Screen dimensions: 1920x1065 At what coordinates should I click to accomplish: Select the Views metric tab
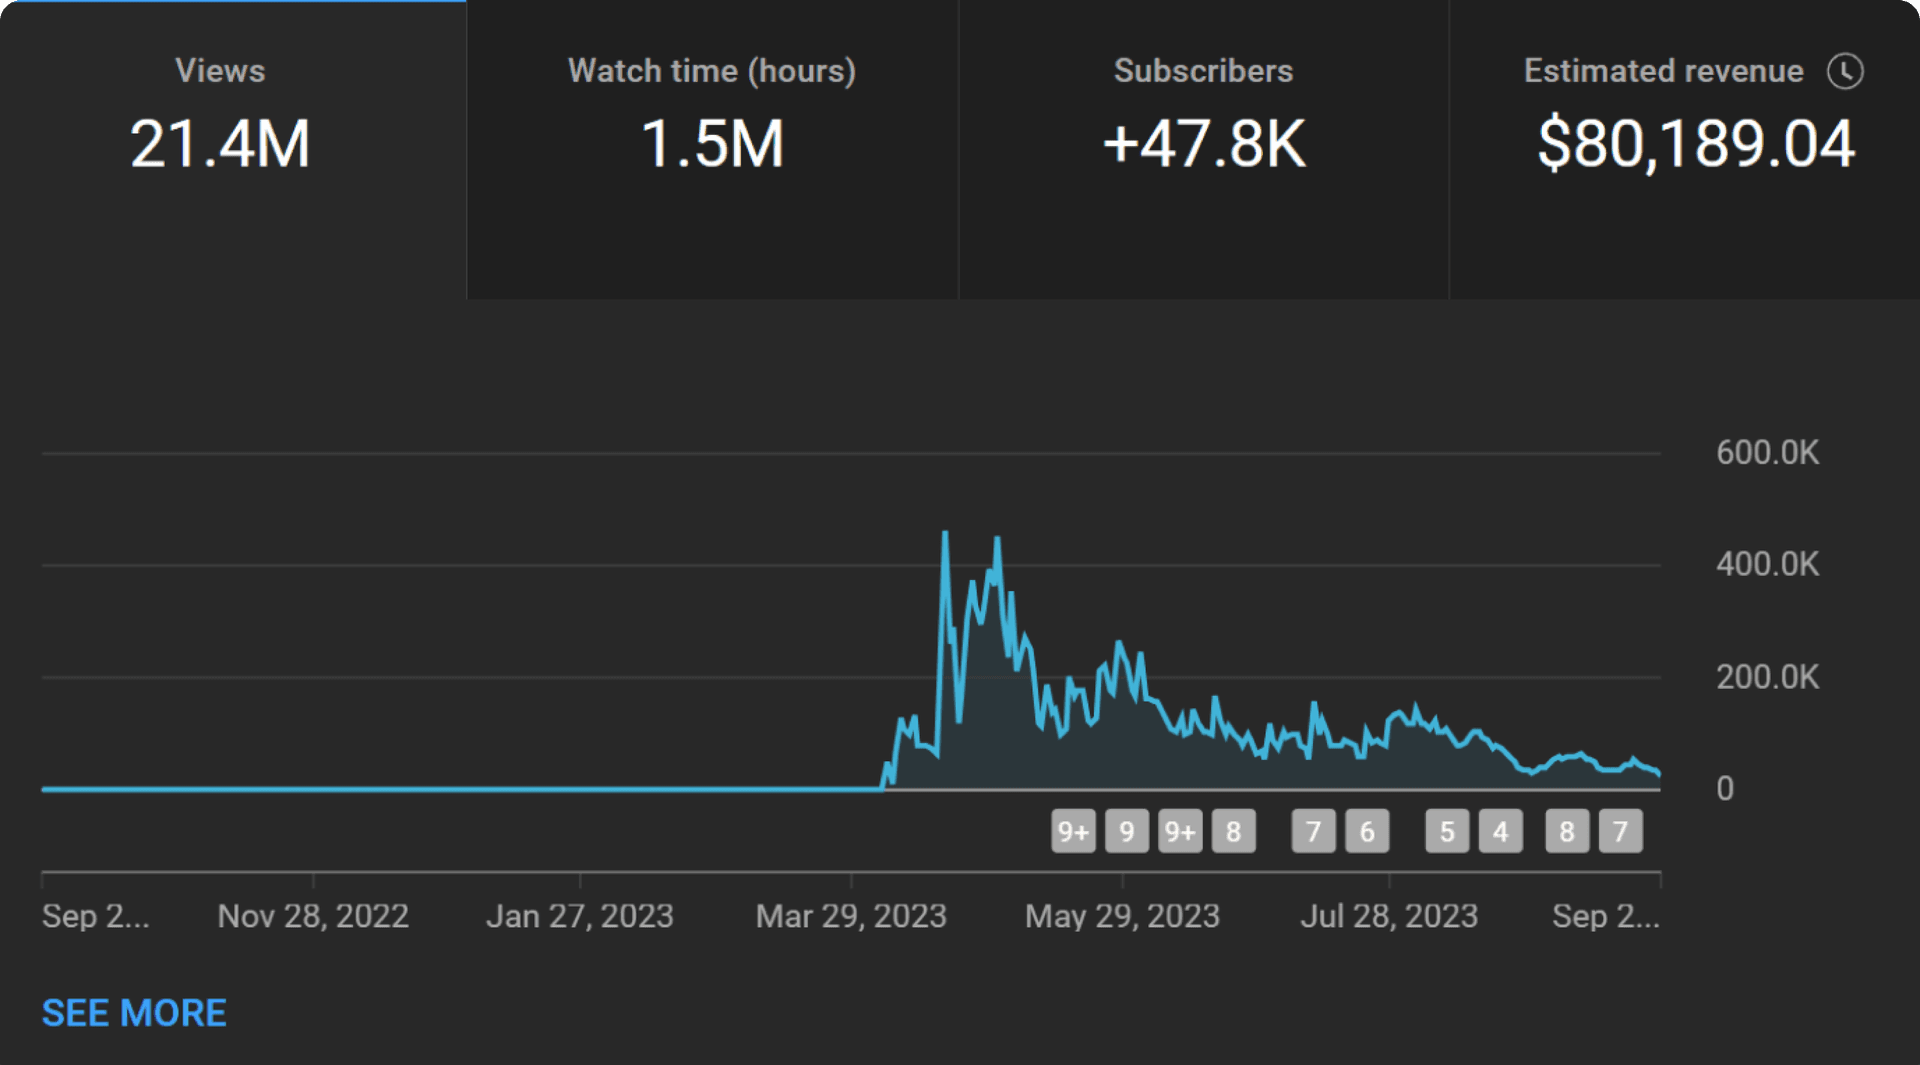point(233,150)
